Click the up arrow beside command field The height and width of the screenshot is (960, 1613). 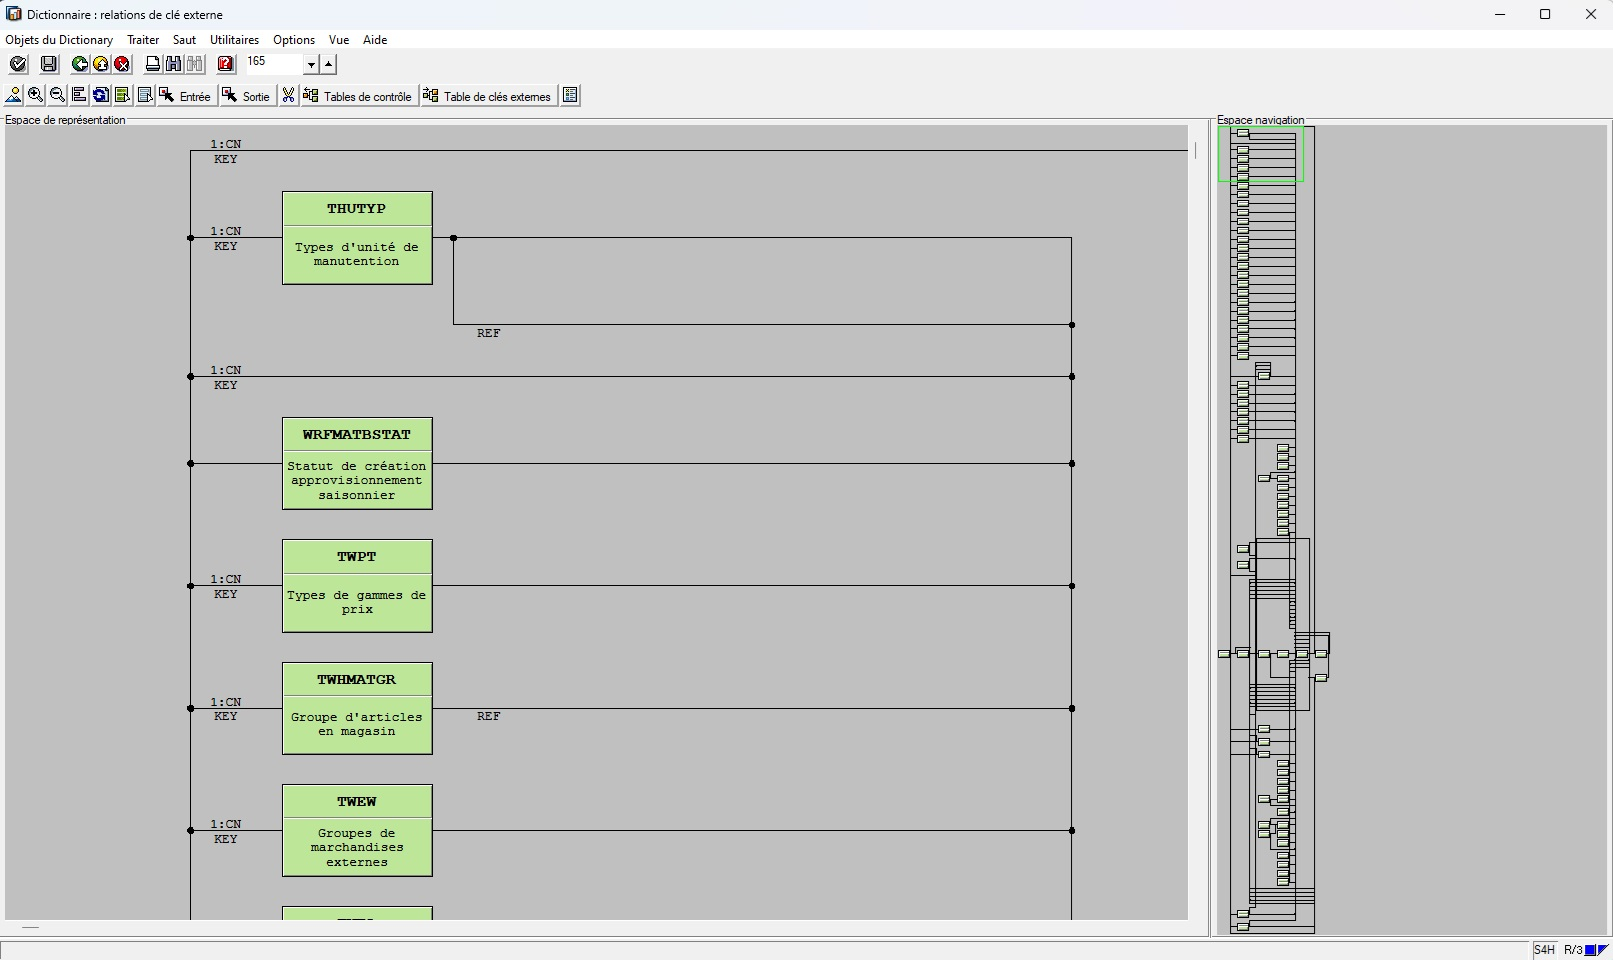coord(328,64)
